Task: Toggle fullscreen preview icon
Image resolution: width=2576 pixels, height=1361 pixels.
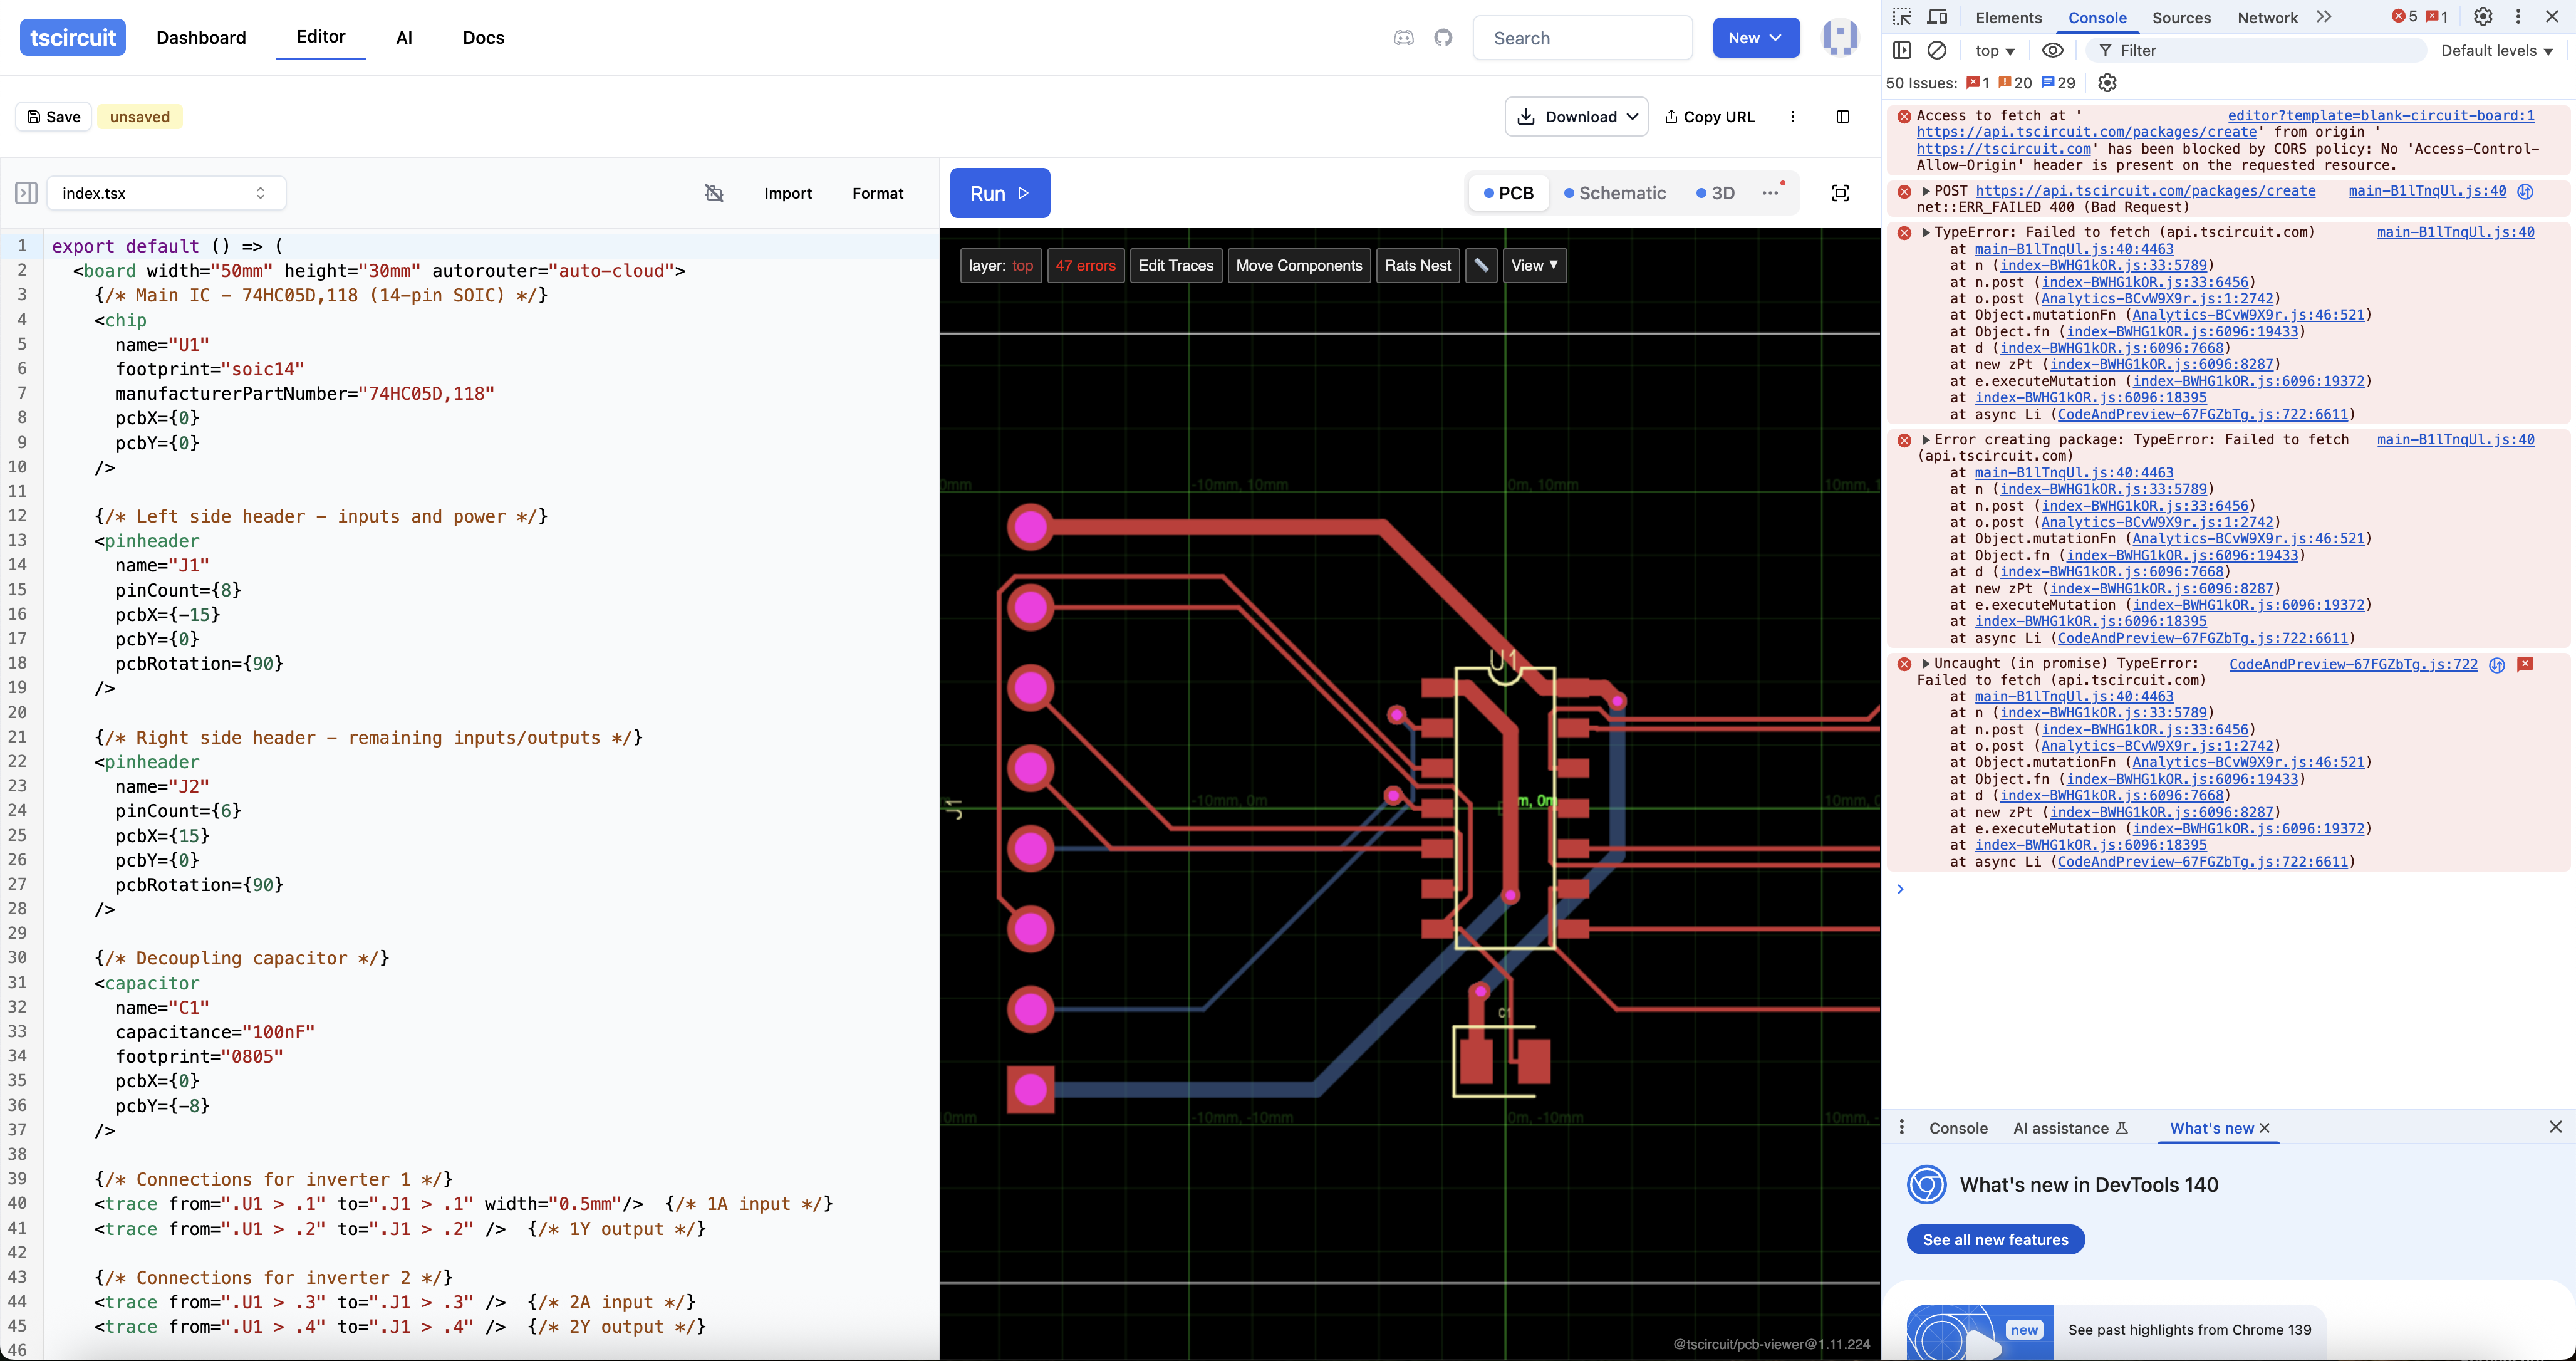Action: [1840, 193]
